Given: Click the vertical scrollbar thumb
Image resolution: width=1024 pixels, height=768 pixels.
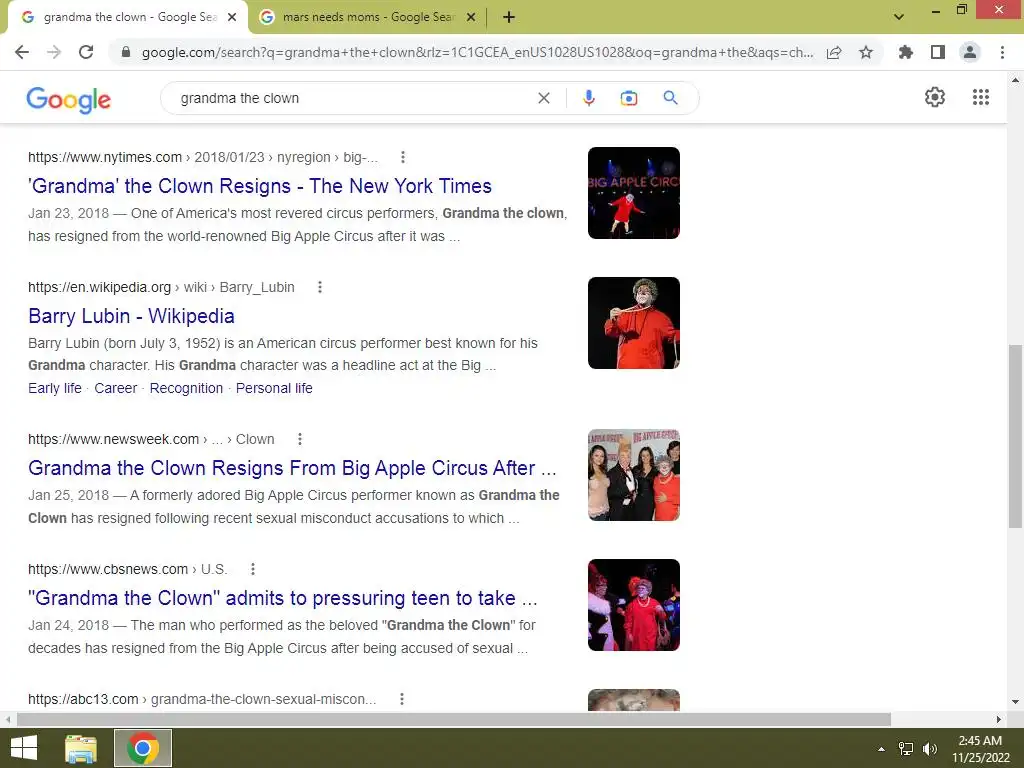Looking at the screenshot, I should click(x=1015, y=436).
